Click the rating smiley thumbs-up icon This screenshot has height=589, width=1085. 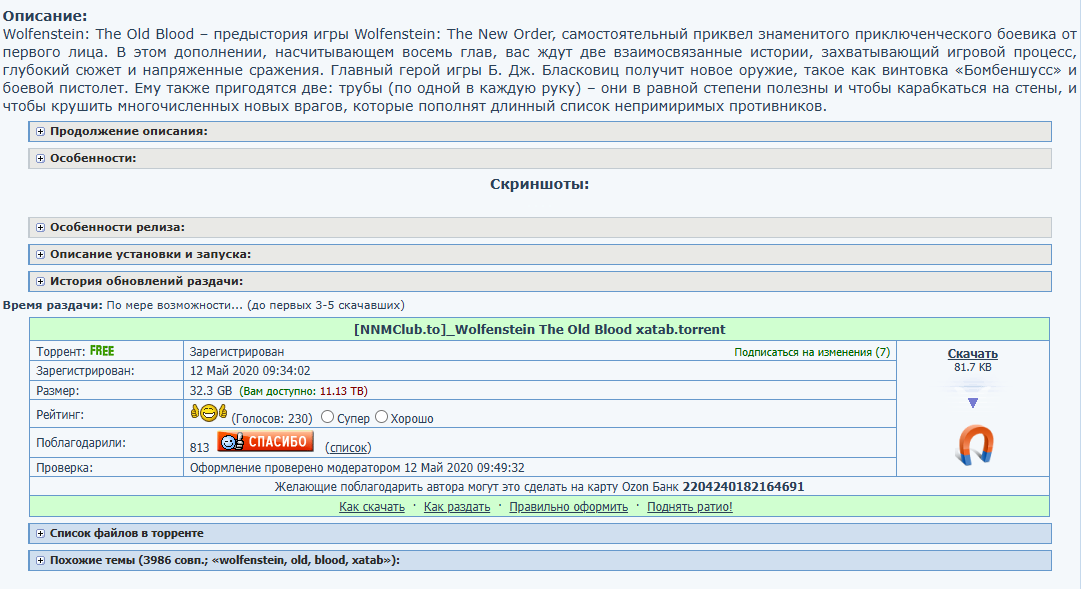208,413
